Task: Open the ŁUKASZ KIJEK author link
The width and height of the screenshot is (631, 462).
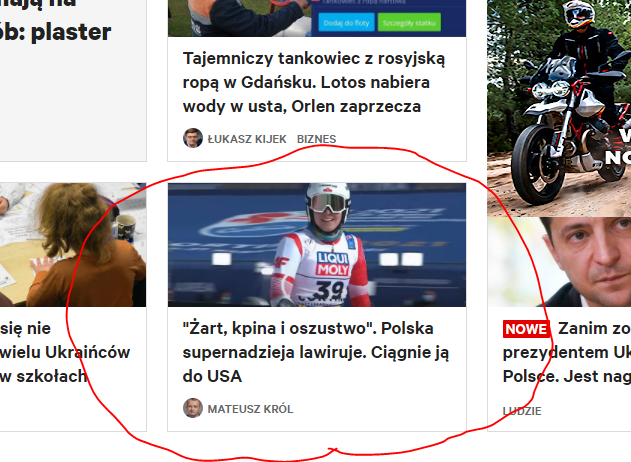Action: (x=247, y=139)
